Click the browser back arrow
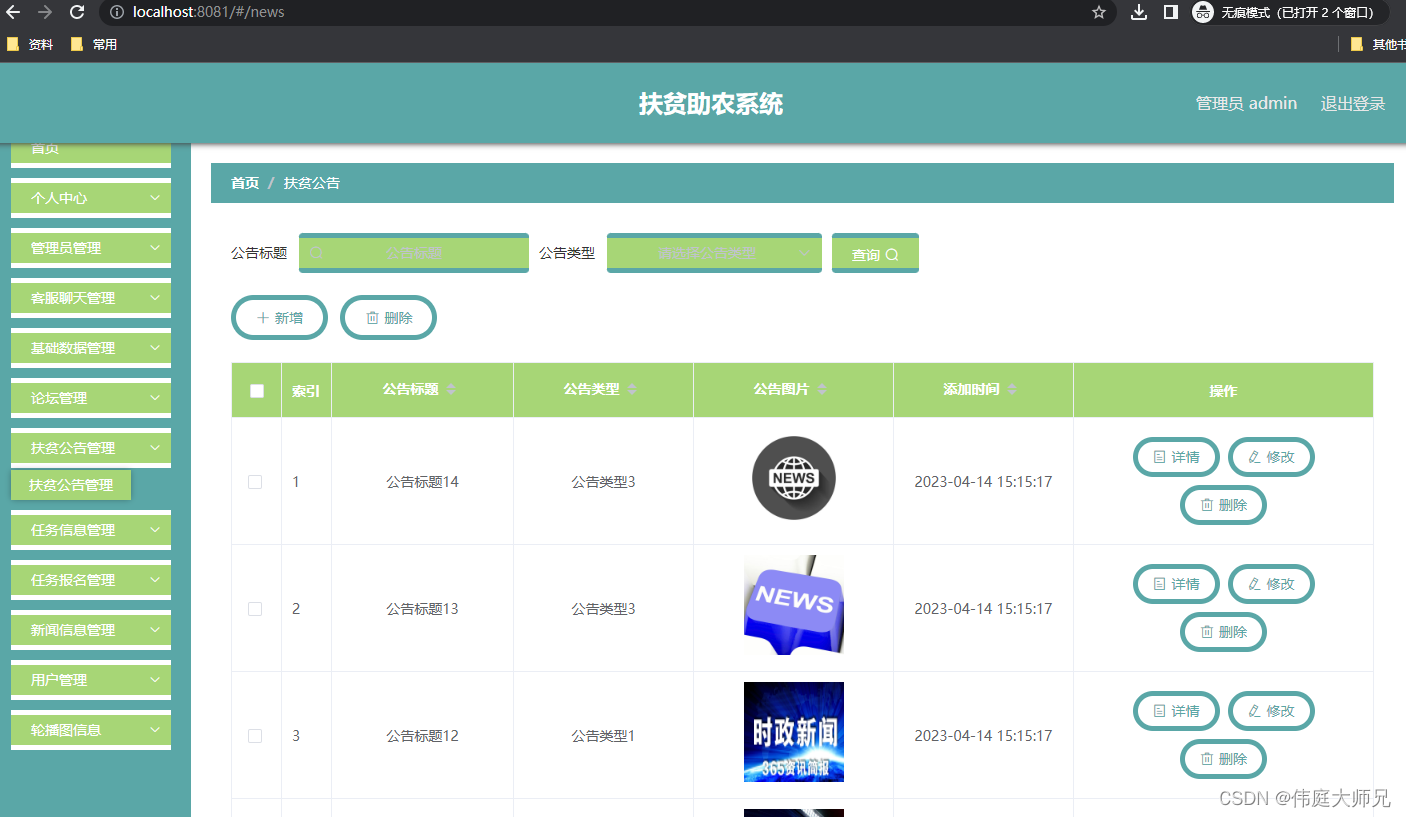1406x817 pixels. click(x=13, y=12)
